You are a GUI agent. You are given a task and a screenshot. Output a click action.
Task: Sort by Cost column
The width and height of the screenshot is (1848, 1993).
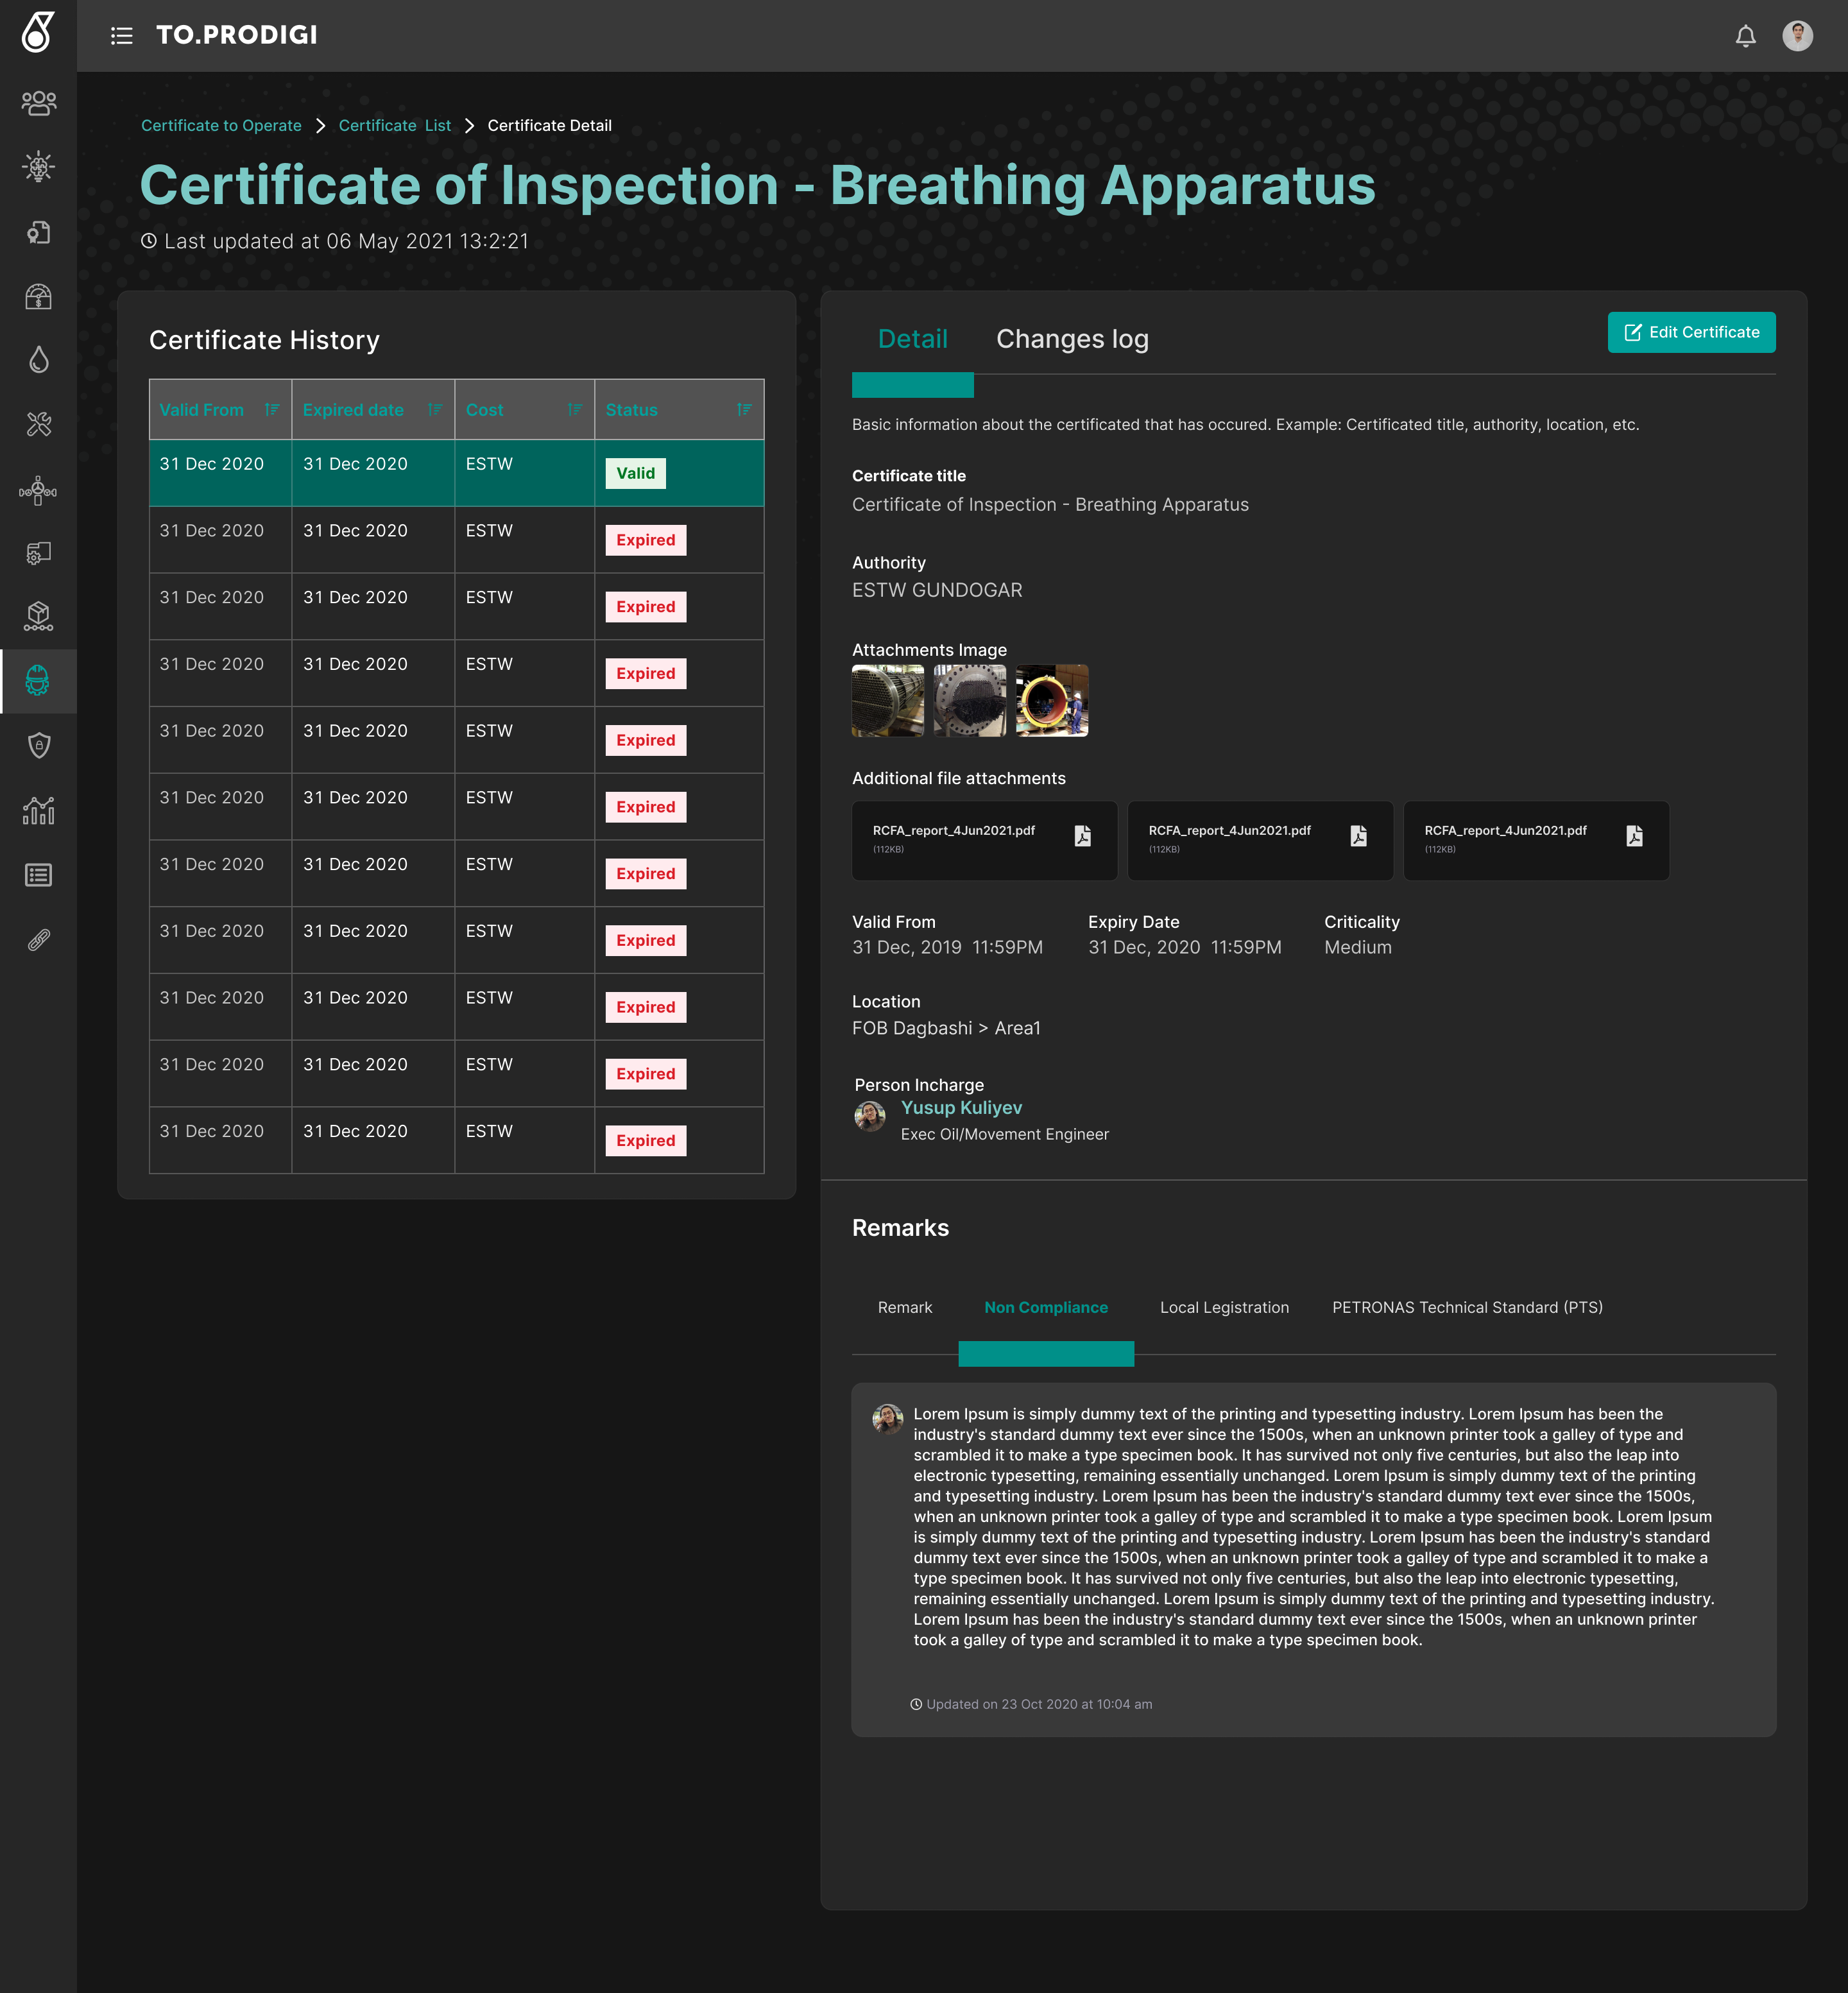(x=574, y=409)
